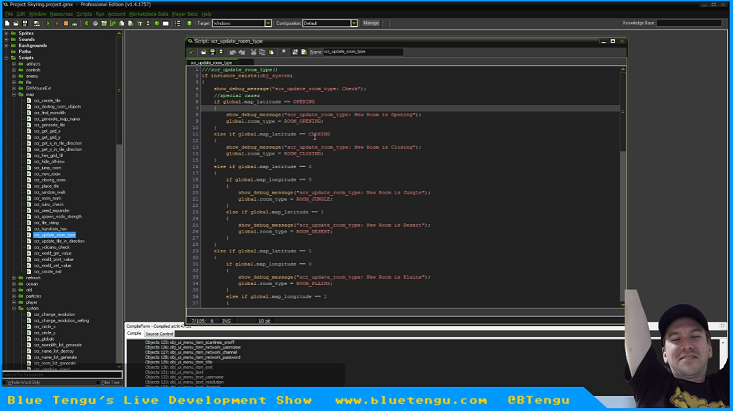Click the Create Sprite toolbar icon
The width and height of the screenshot is (733, 411).
[x=86, y=23]
